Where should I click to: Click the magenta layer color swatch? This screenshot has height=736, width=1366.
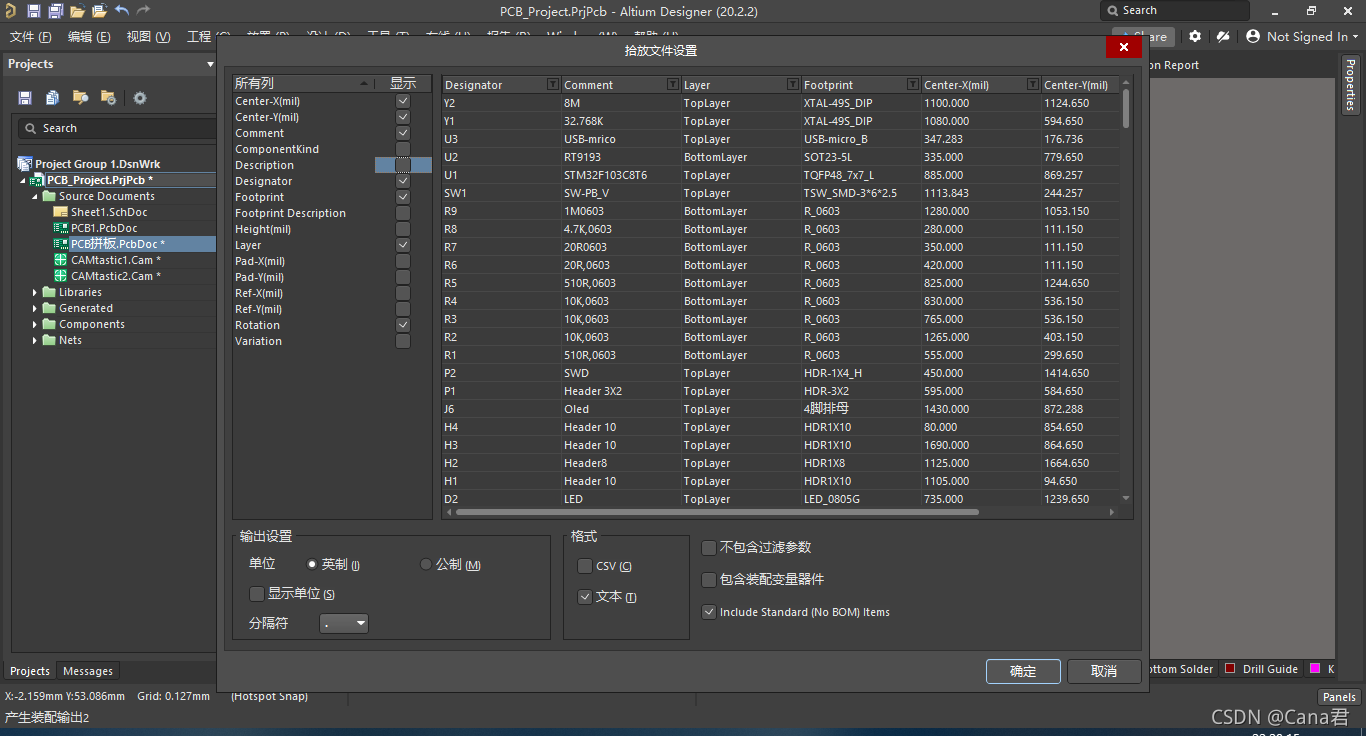(1316, 669)
